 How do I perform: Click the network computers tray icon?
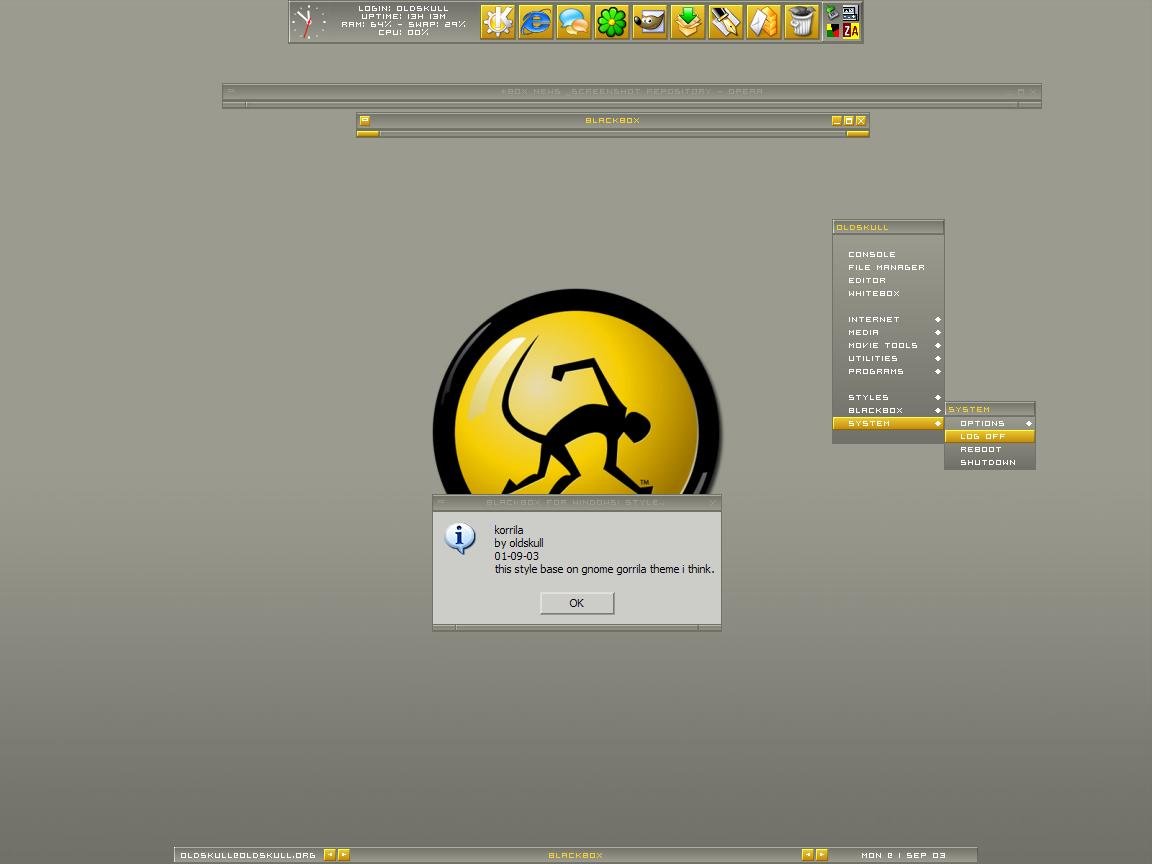point(832,12)
